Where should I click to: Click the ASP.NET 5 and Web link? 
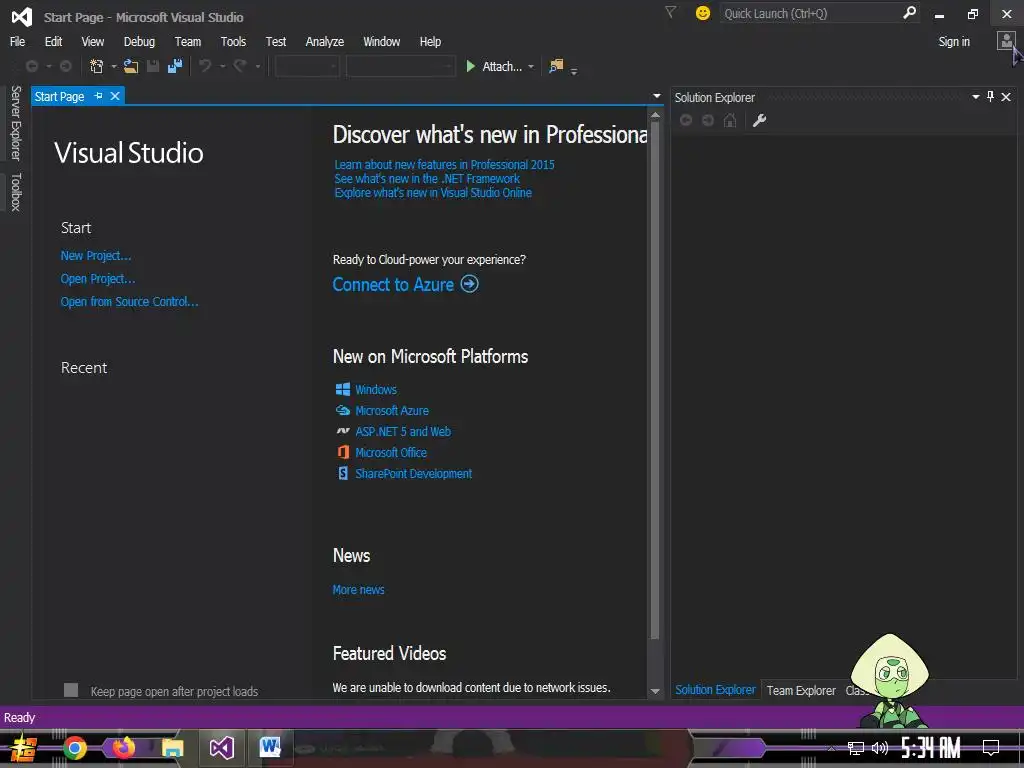click(x=403, y=432)
